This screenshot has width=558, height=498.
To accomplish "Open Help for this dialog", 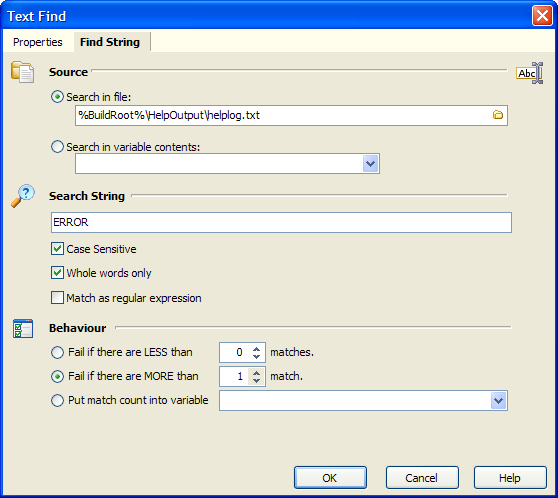I will point(510,477).
